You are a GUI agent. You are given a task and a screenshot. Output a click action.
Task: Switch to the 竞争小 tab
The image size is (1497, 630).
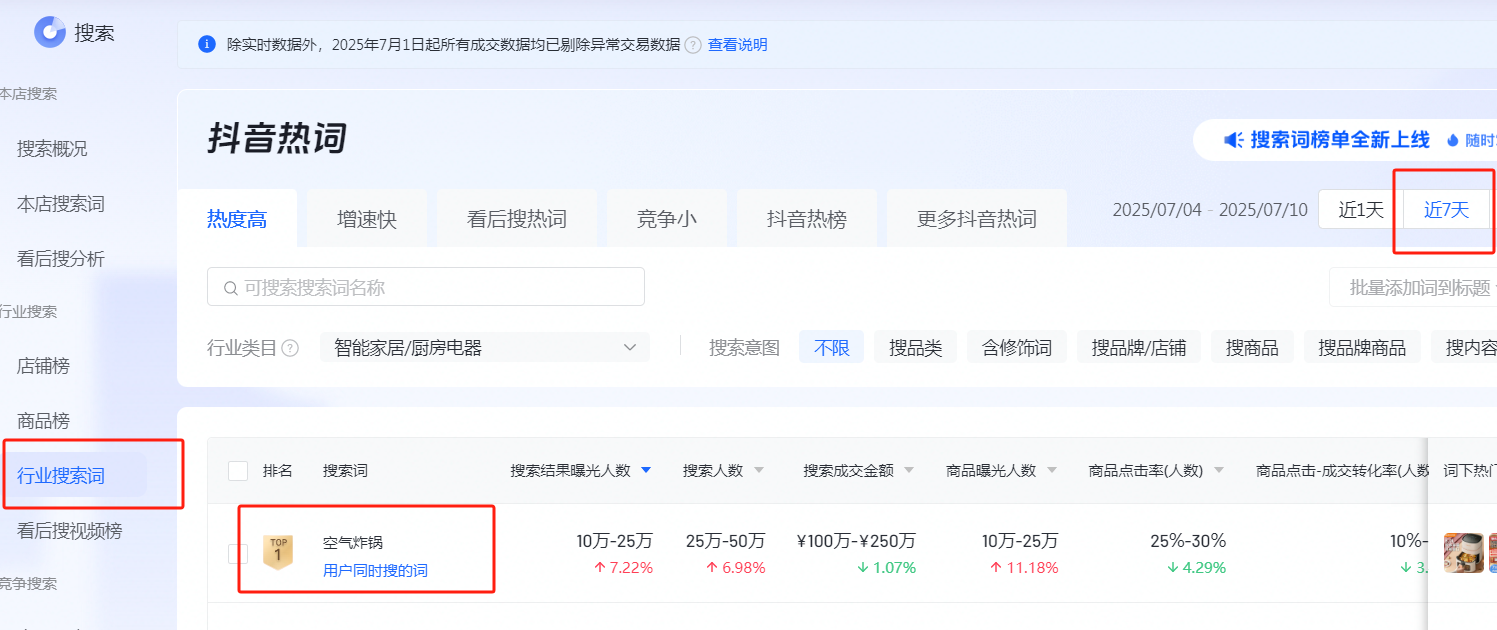click(x=667, y=219)
